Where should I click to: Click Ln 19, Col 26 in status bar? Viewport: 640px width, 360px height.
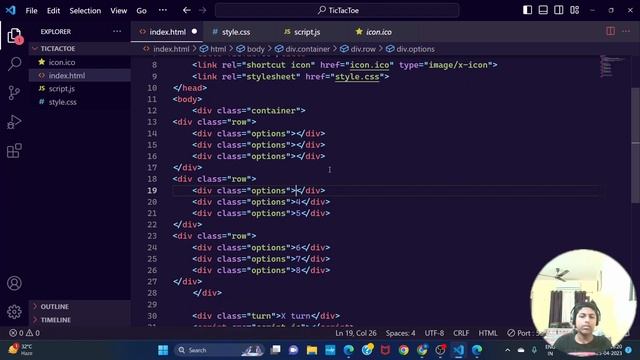click(356, 333)
